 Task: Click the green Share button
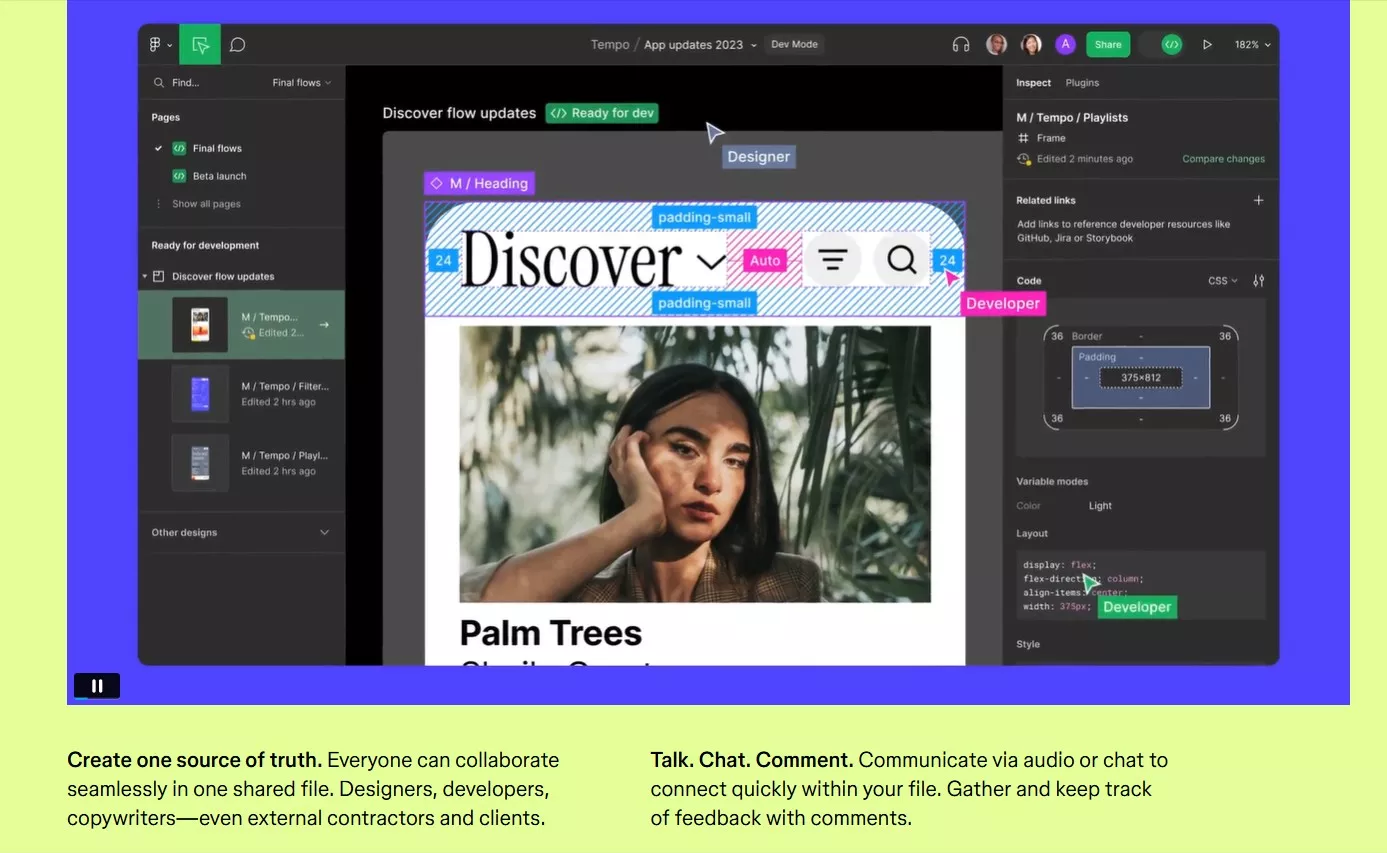click(x=1107, y=45)
